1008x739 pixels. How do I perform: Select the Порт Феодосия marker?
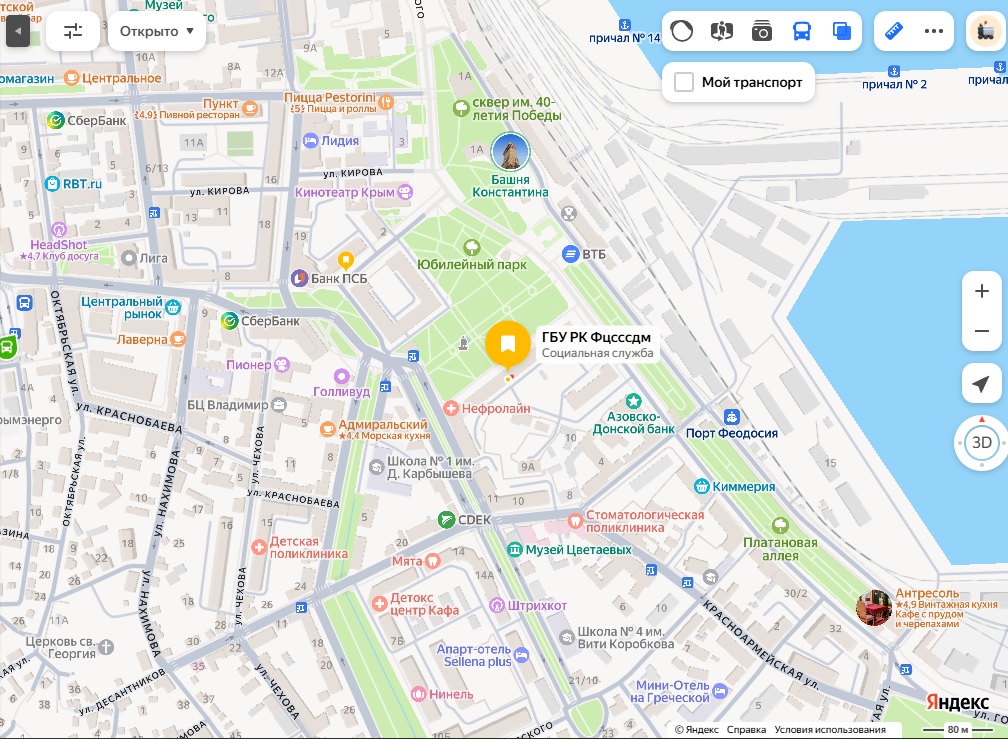click(732, 417)
